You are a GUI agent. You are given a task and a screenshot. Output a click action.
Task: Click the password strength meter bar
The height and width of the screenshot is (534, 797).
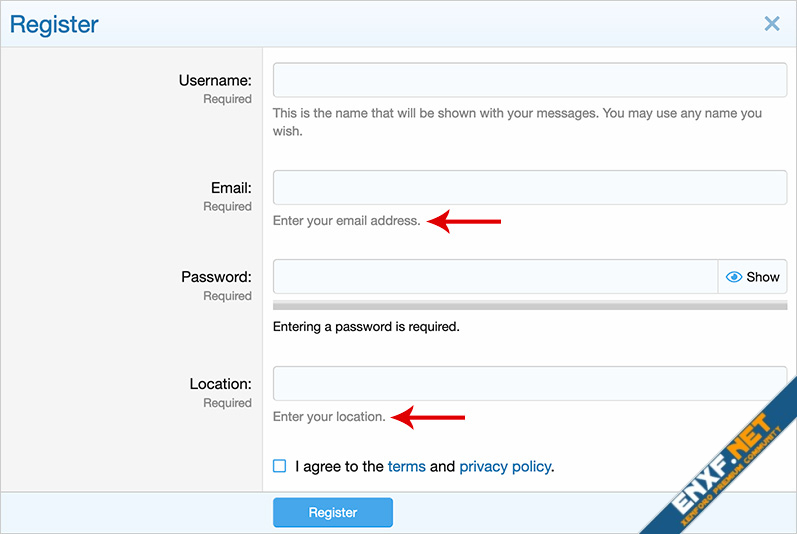pos(530,305)
